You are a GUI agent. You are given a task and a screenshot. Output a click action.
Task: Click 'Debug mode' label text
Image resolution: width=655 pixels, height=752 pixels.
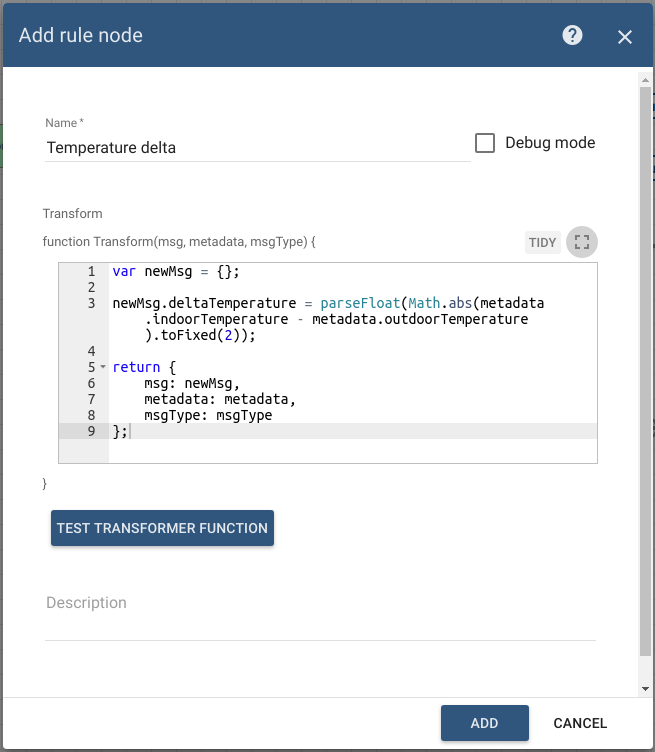coord(550,143)
